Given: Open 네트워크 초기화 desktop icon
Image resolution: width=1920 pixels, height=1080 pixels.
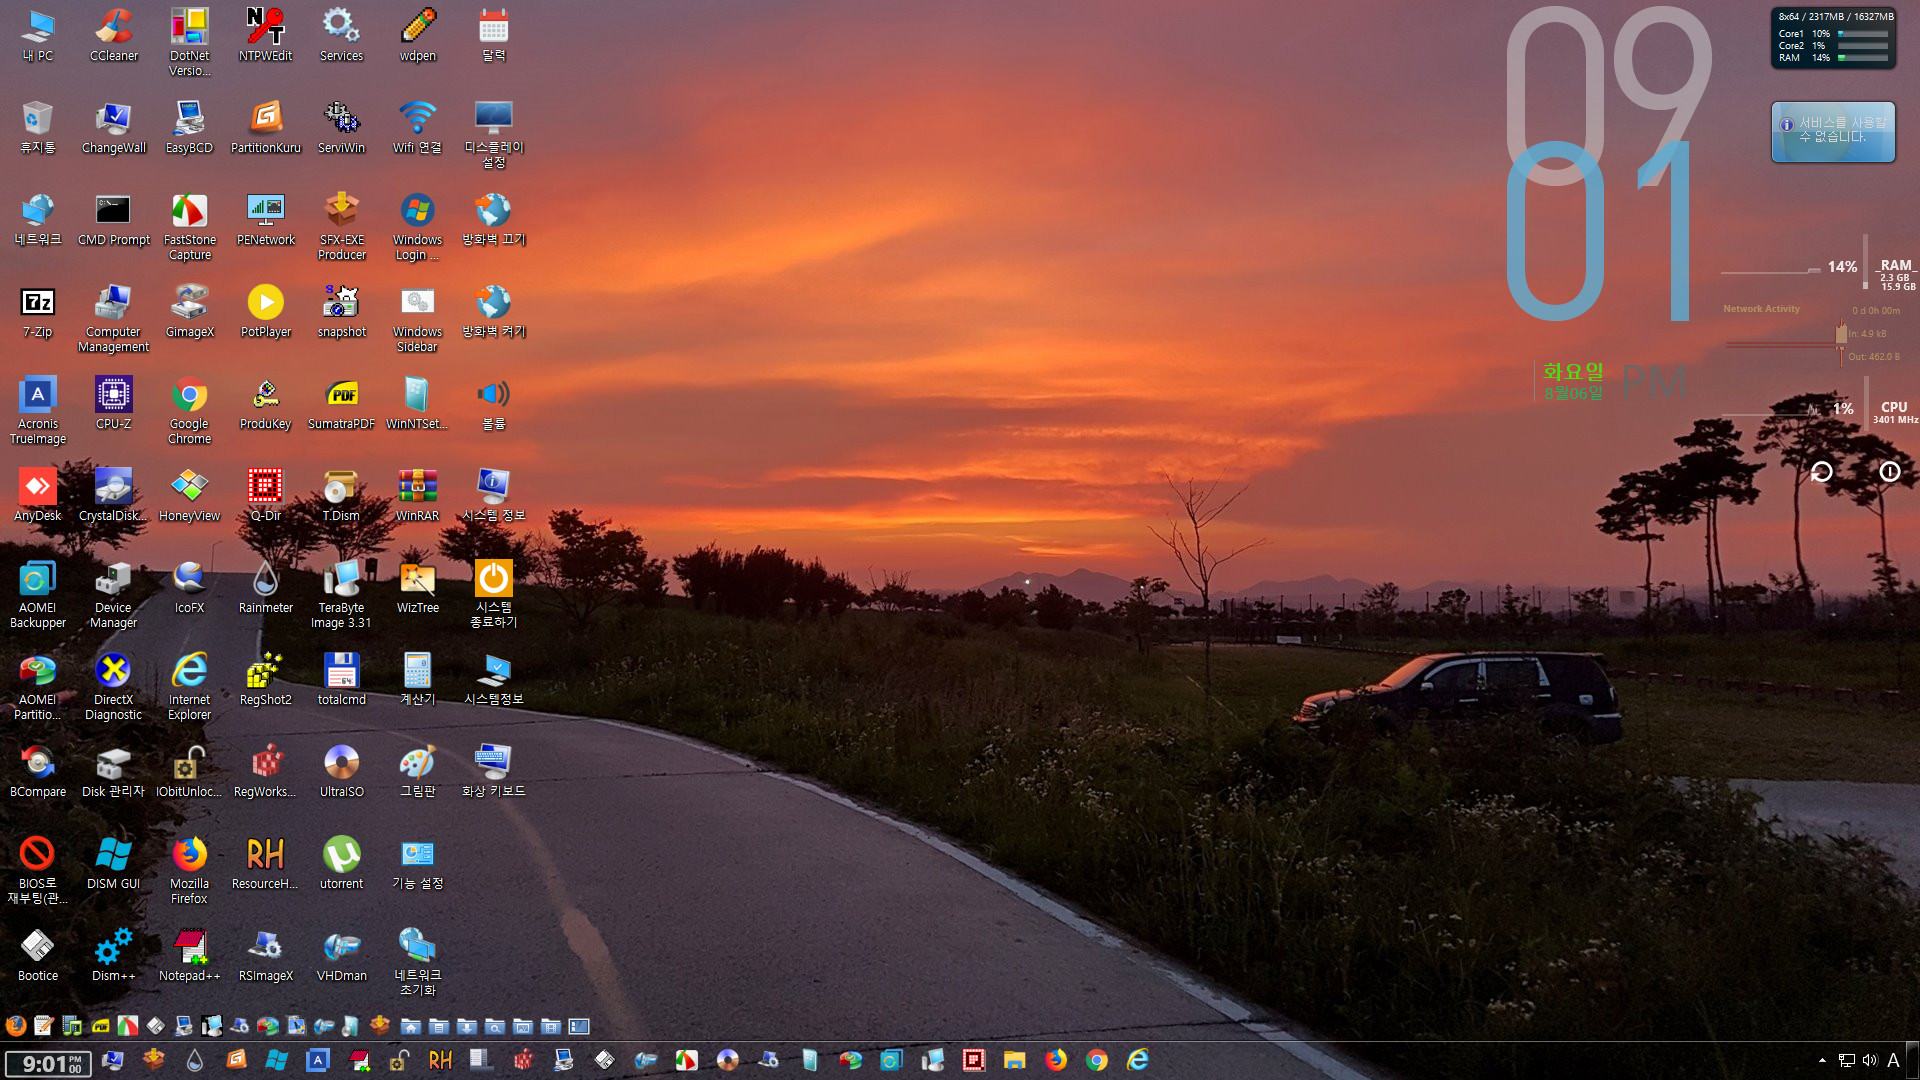Looking at the screenshot, I should click(417, 963).
